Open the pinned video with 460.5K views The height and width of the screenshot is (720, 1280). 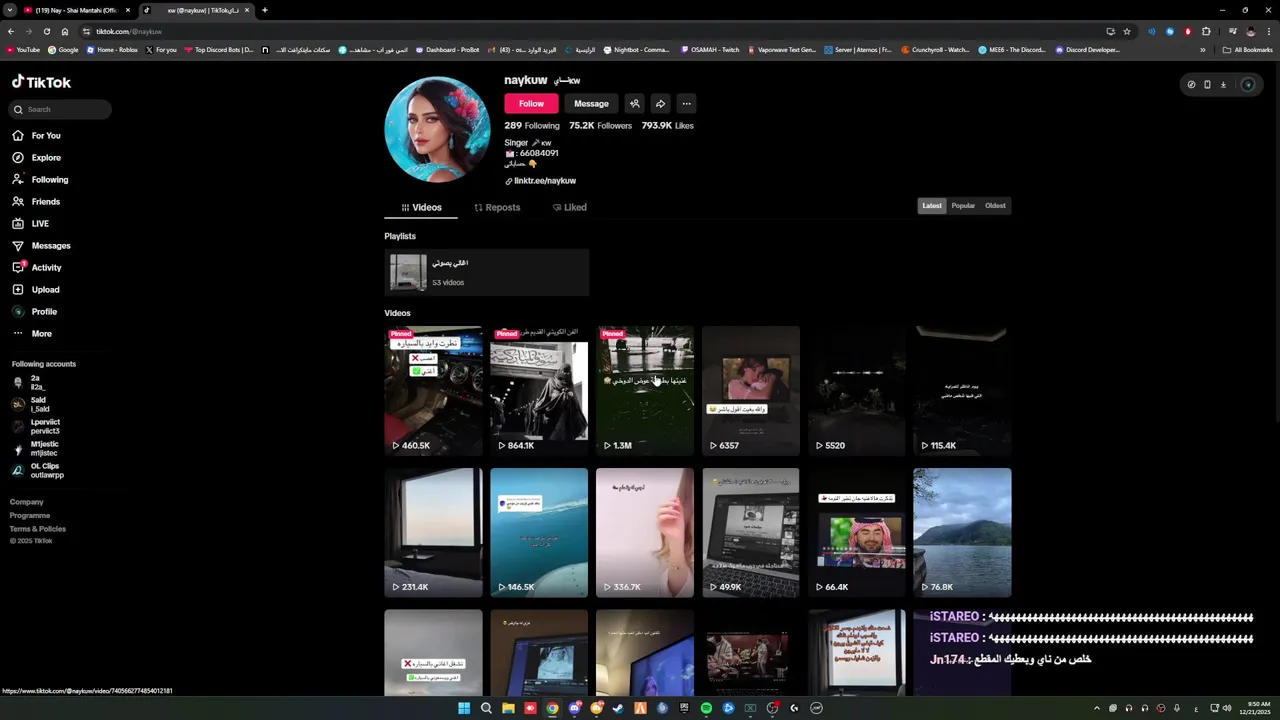point(433,390)
